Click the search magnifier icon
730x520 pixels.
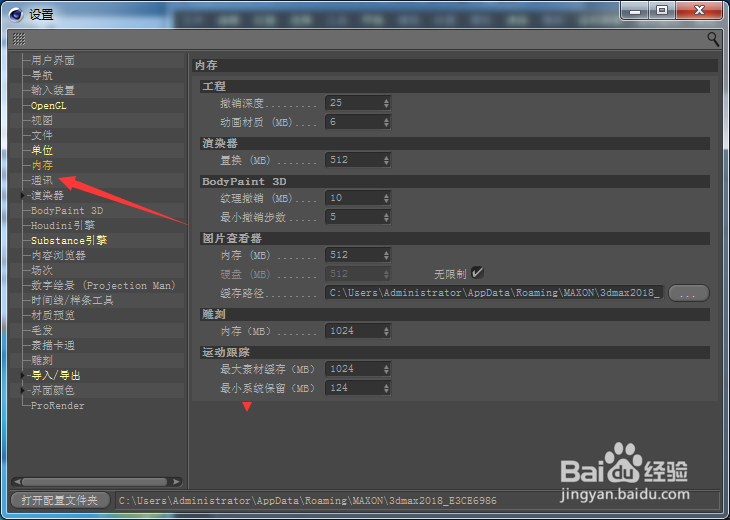pyautogui.click(x=713, y=39)
